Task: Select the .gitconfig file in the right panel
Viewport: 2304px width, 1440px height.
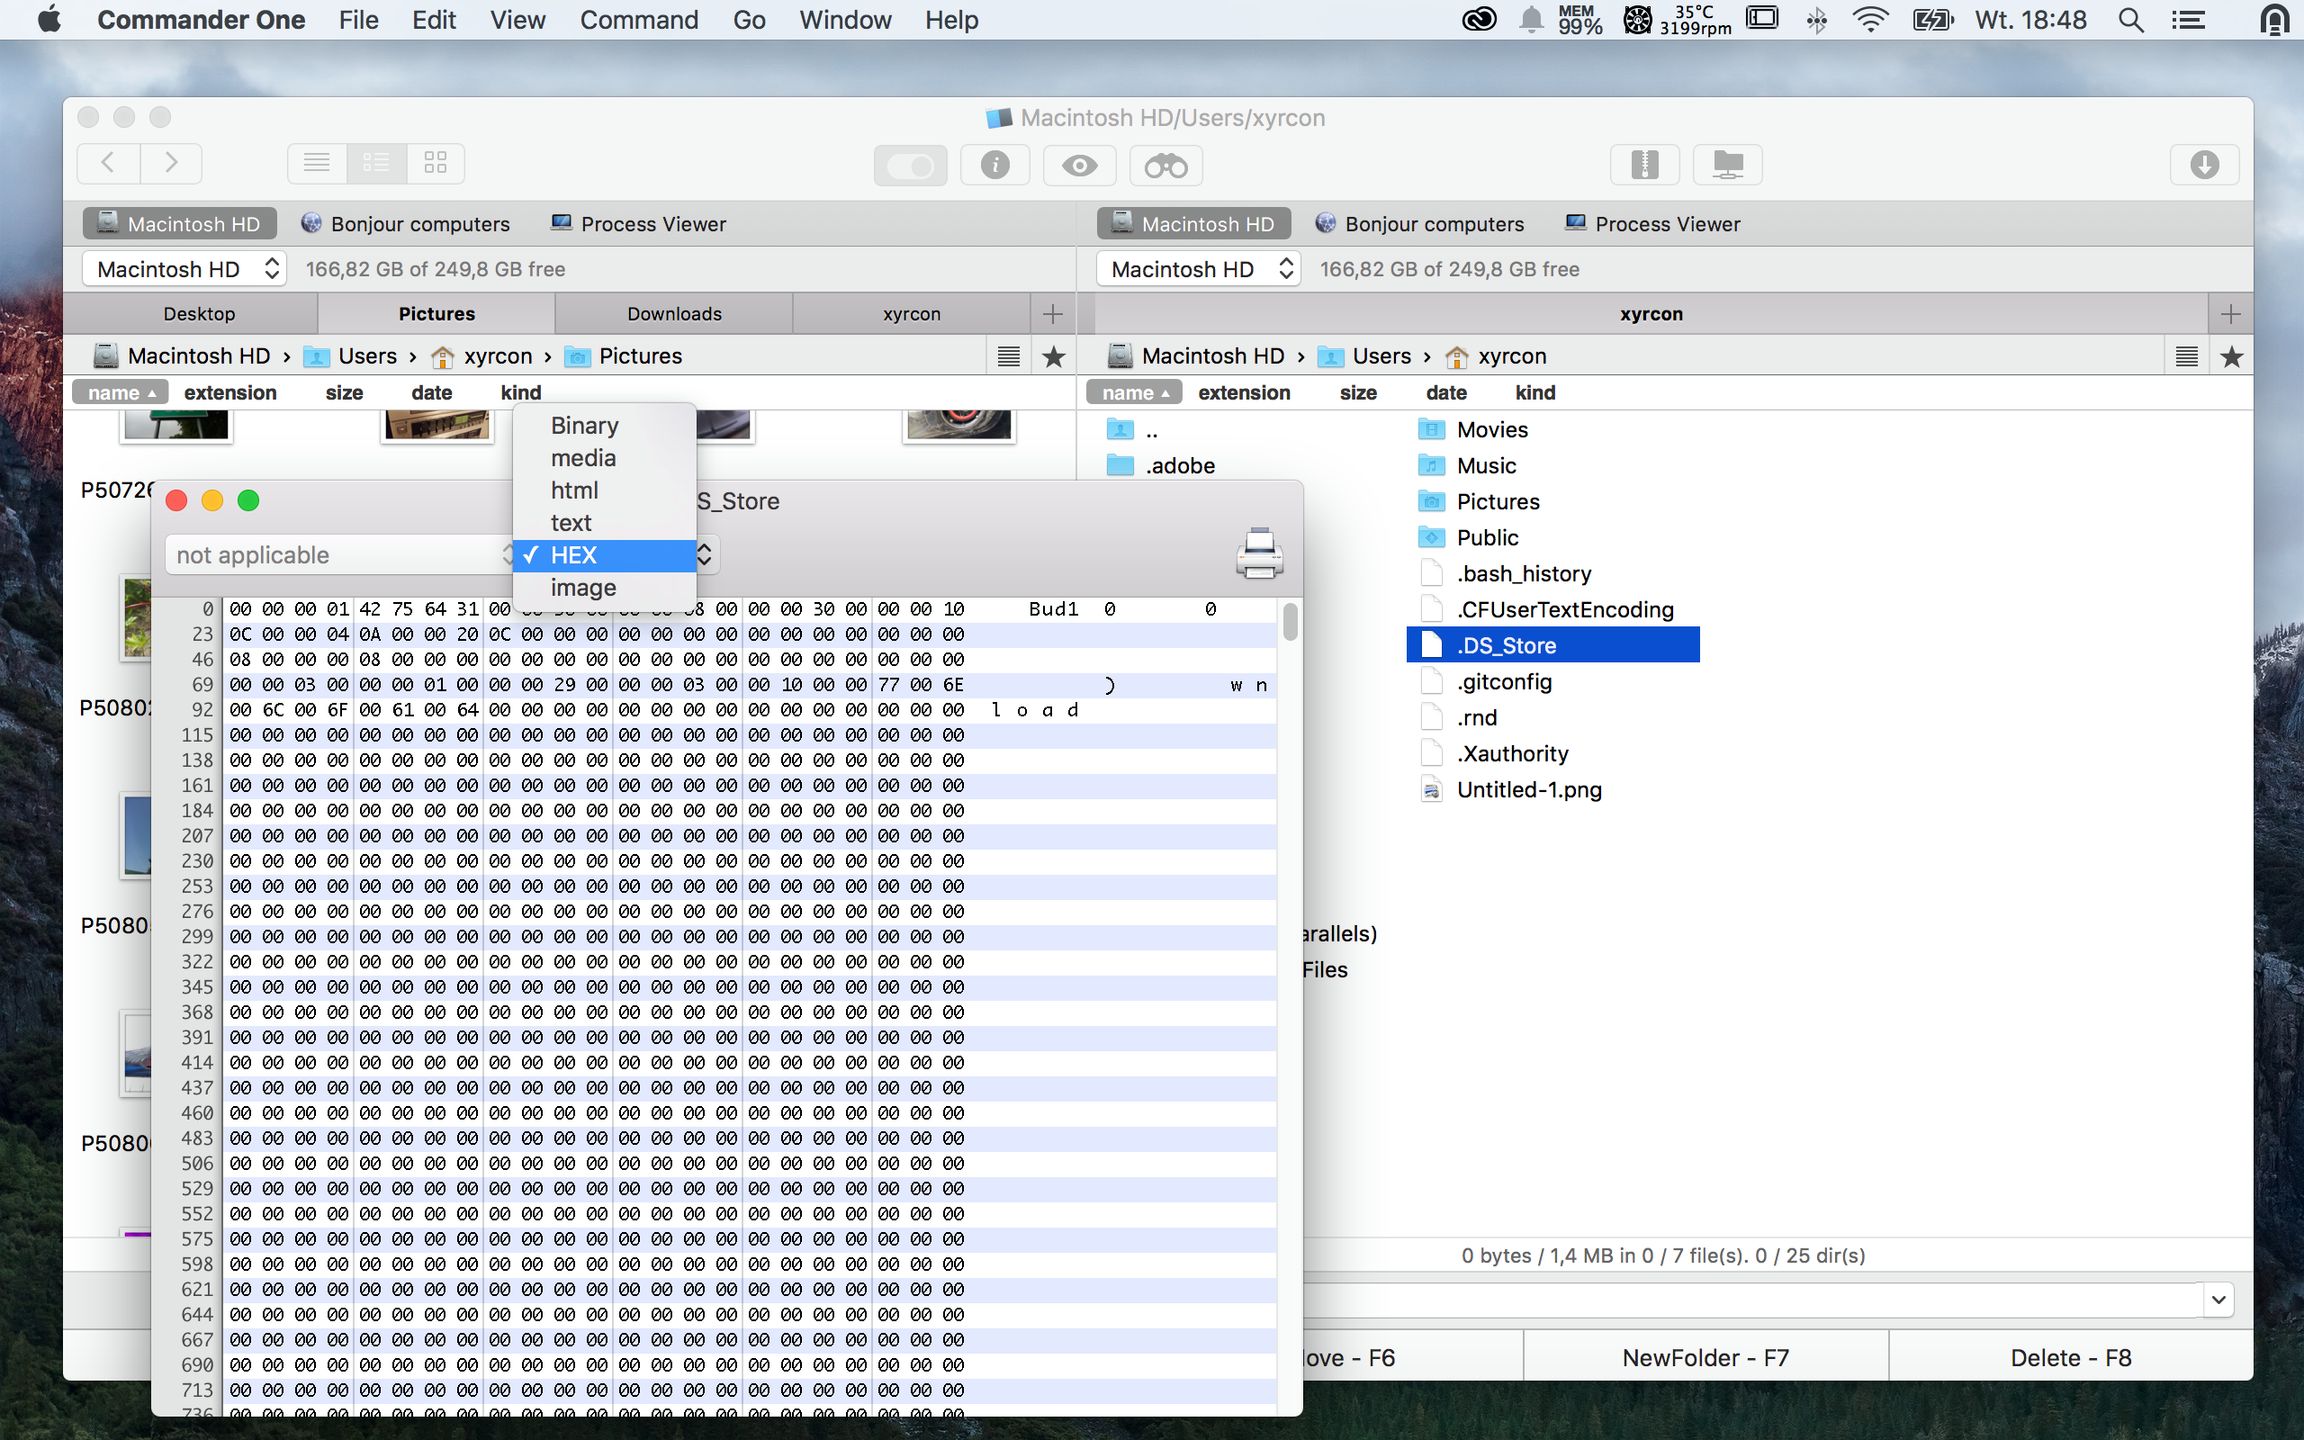Action: tap(1503, 682)
